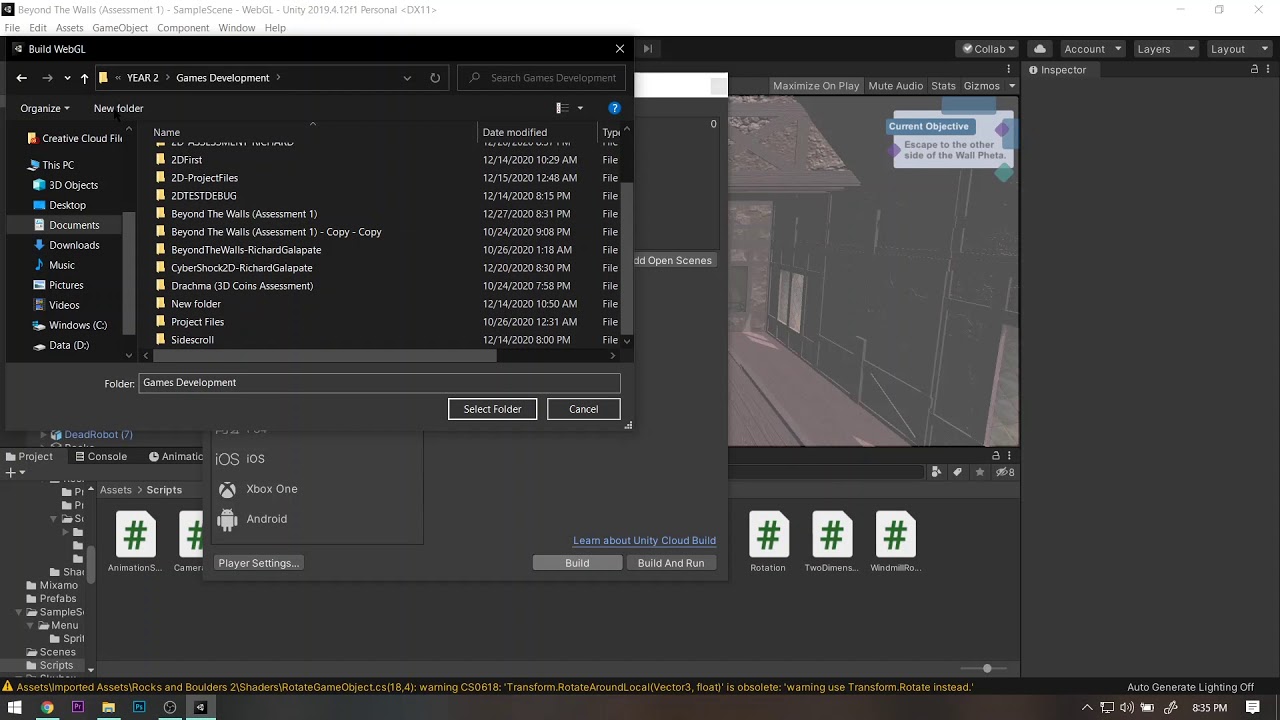Open Windows Start menu

(14, 707)
